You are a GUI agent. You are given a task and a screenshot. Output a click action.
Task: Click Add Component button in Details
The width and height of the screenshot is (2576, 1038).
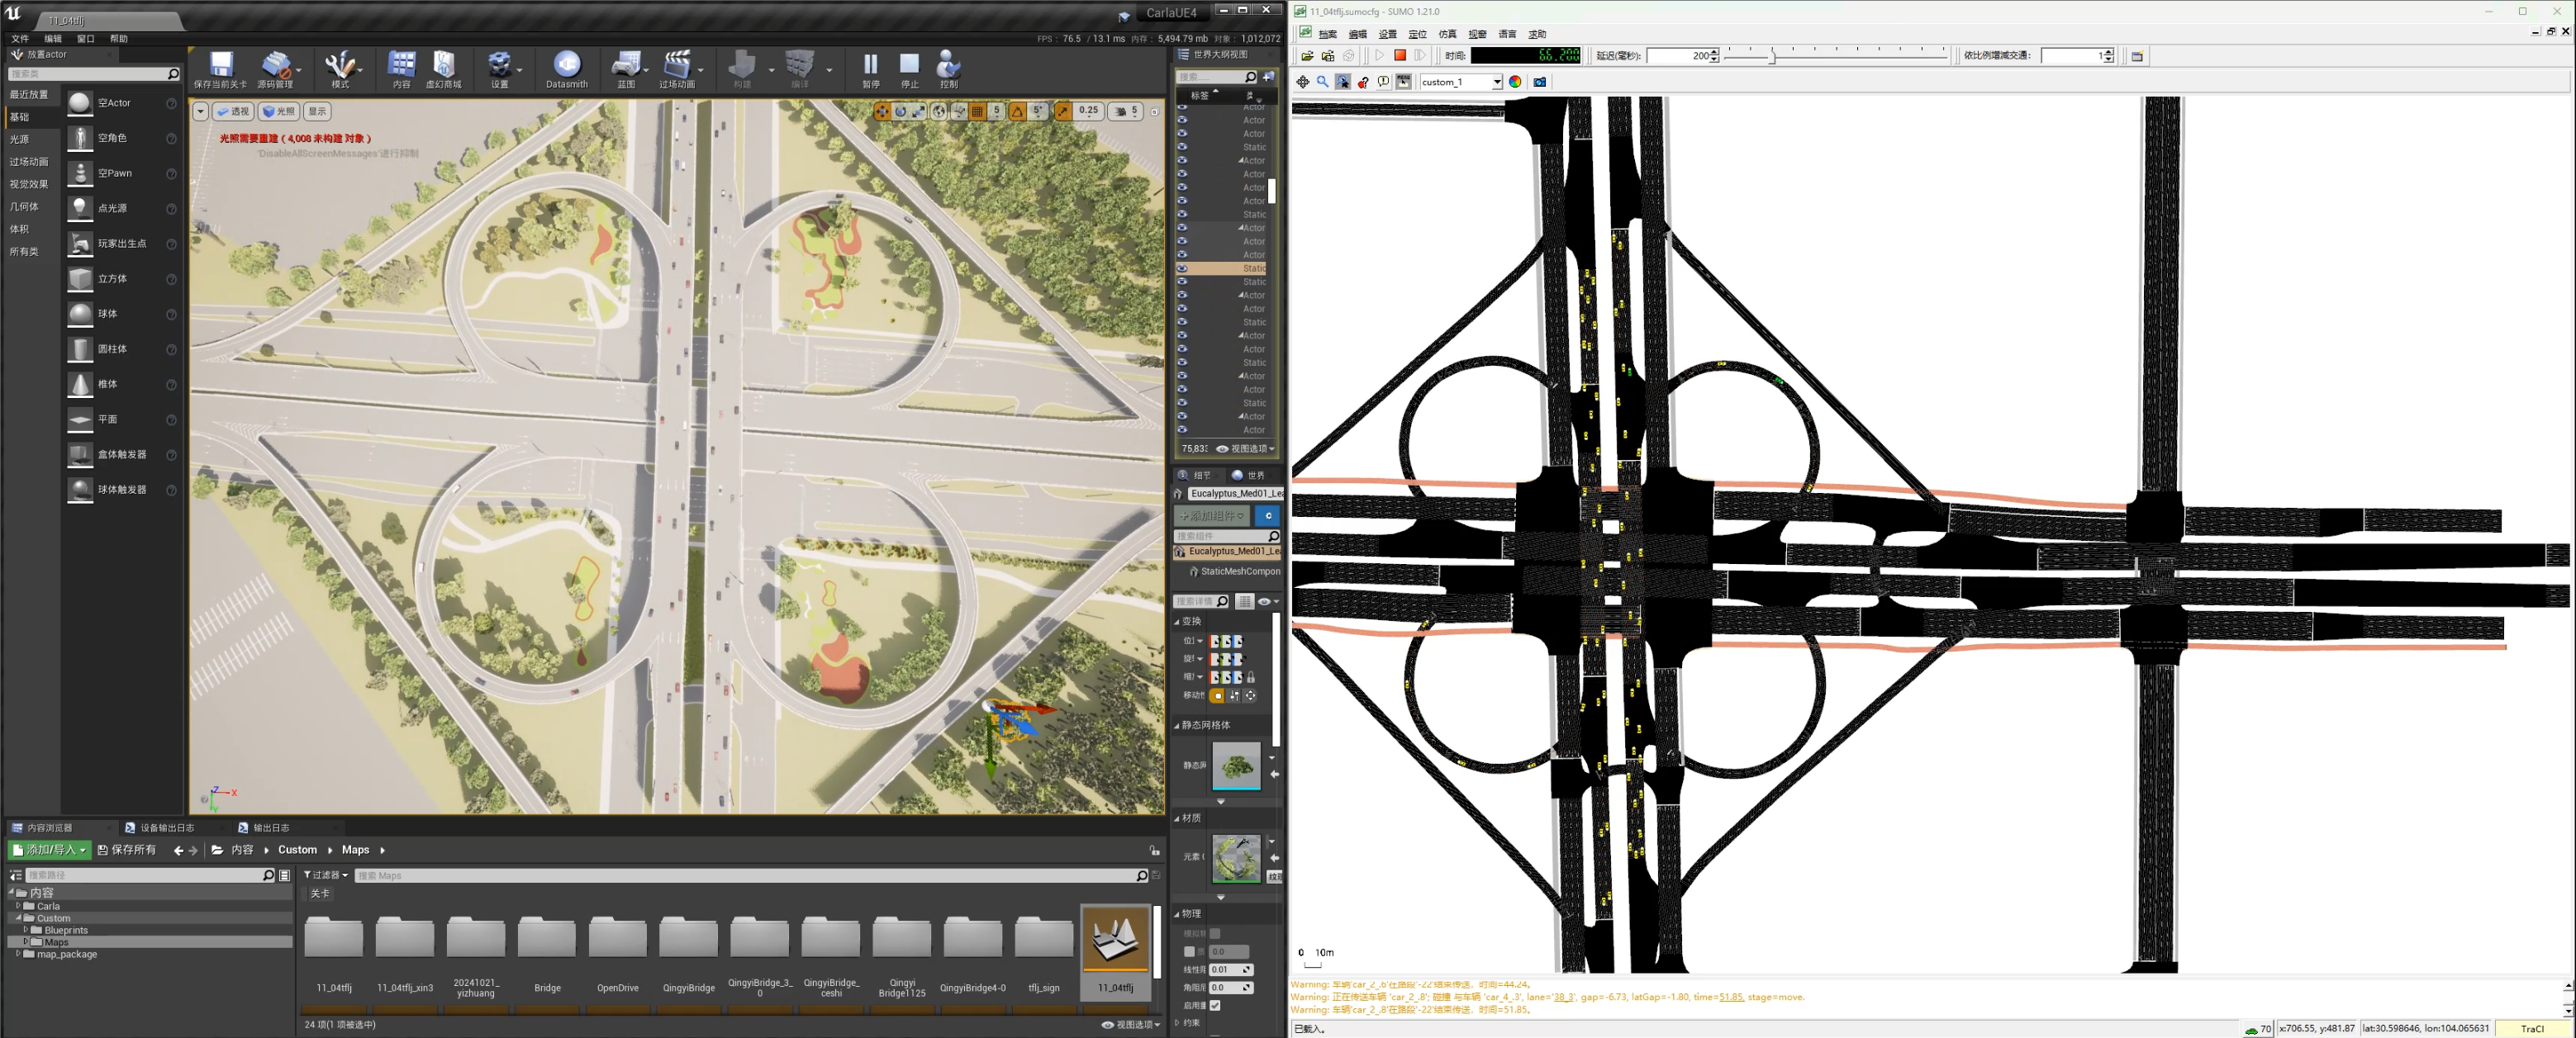(1211, 516)
